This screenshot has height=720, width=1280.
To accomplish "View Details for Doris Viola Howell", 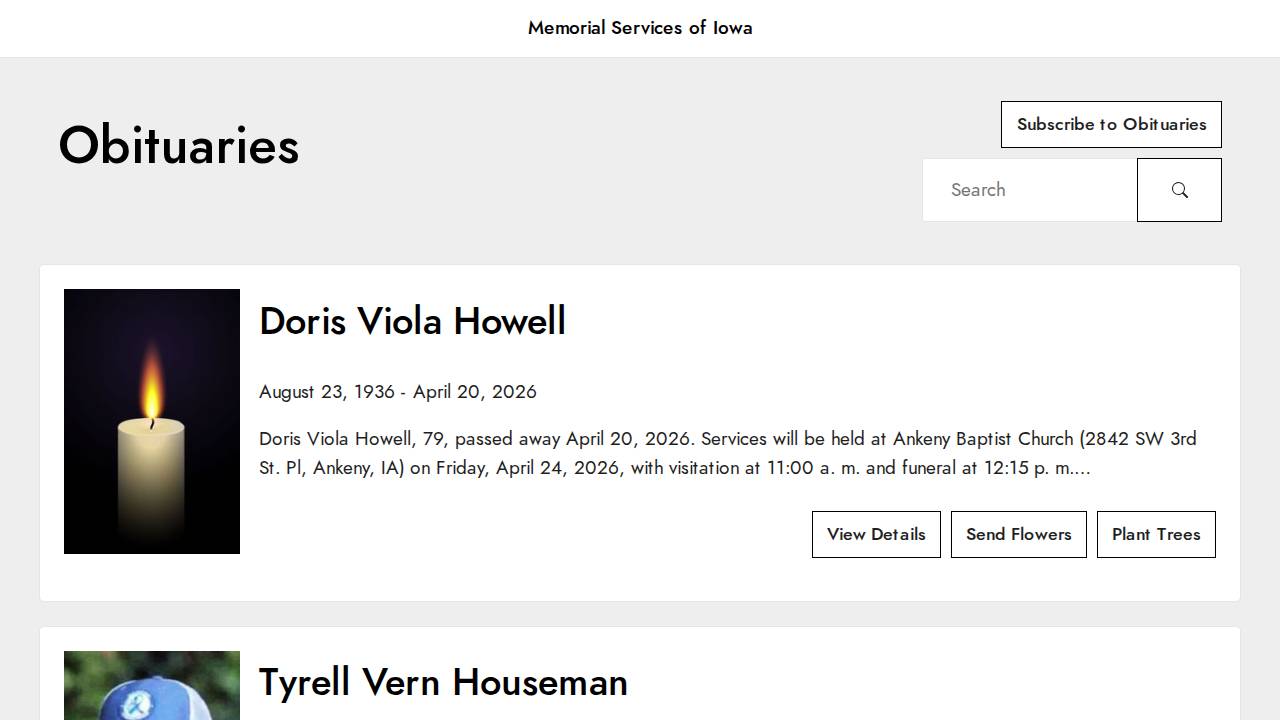I will pos(876,534).
